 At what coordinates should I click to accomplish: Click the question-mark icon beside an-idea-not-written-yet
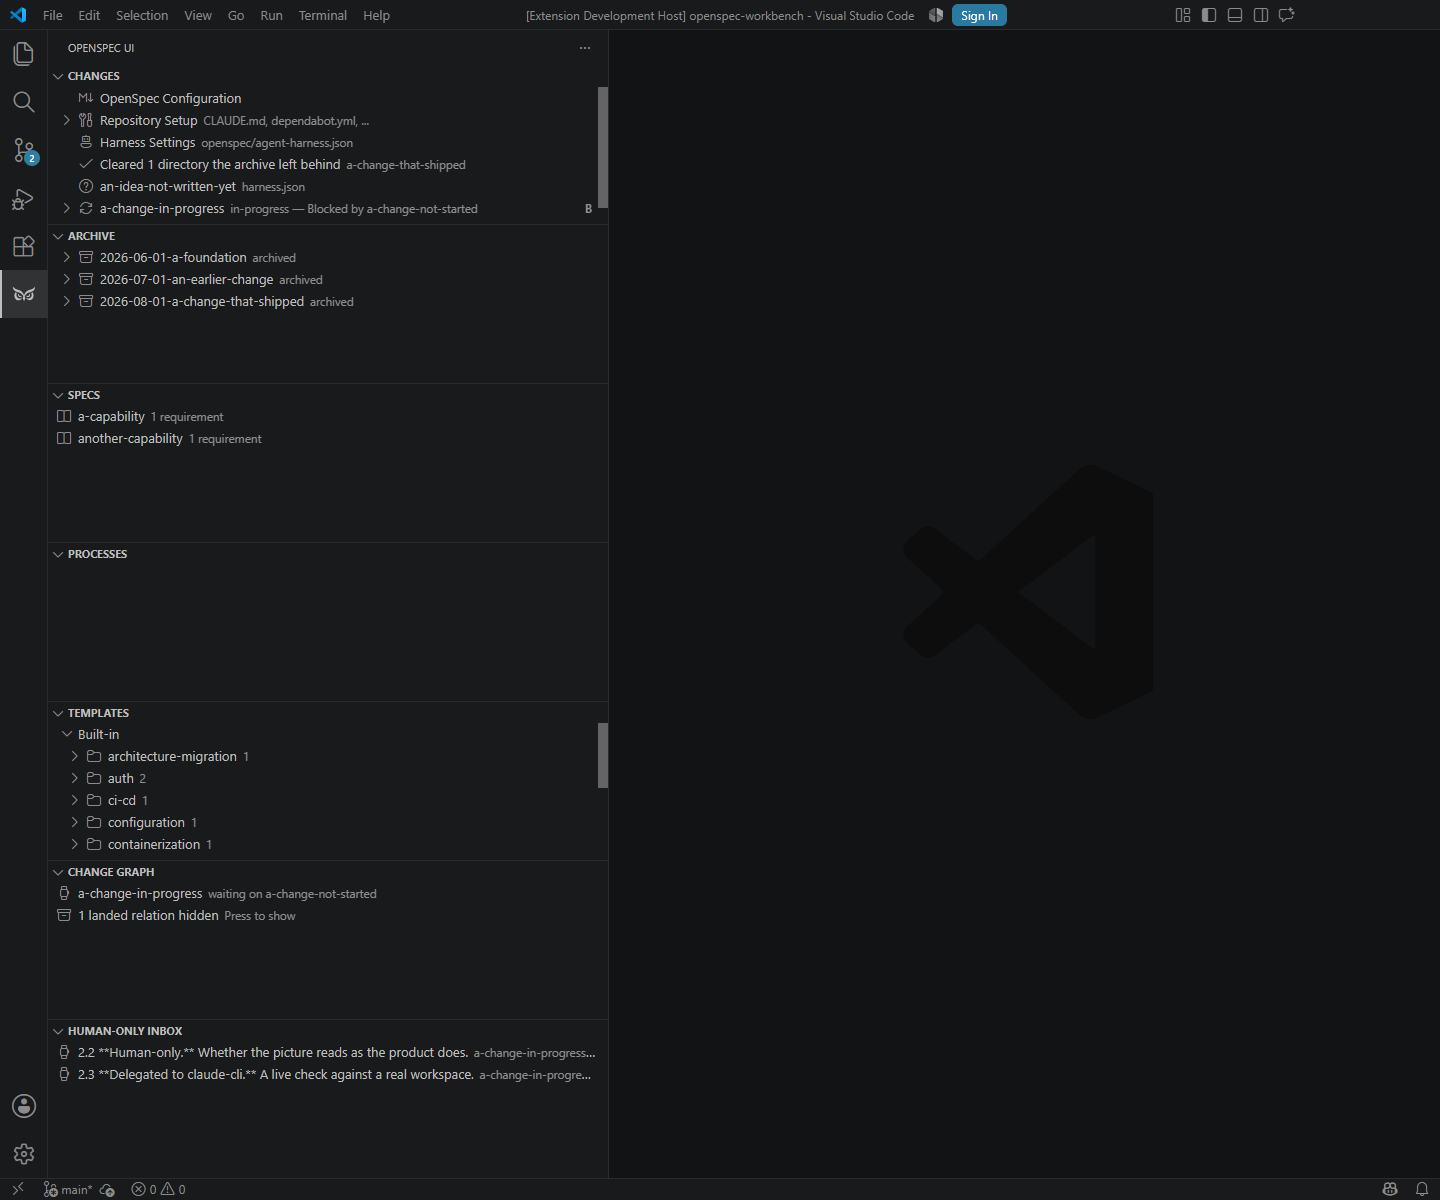(86, 187)
